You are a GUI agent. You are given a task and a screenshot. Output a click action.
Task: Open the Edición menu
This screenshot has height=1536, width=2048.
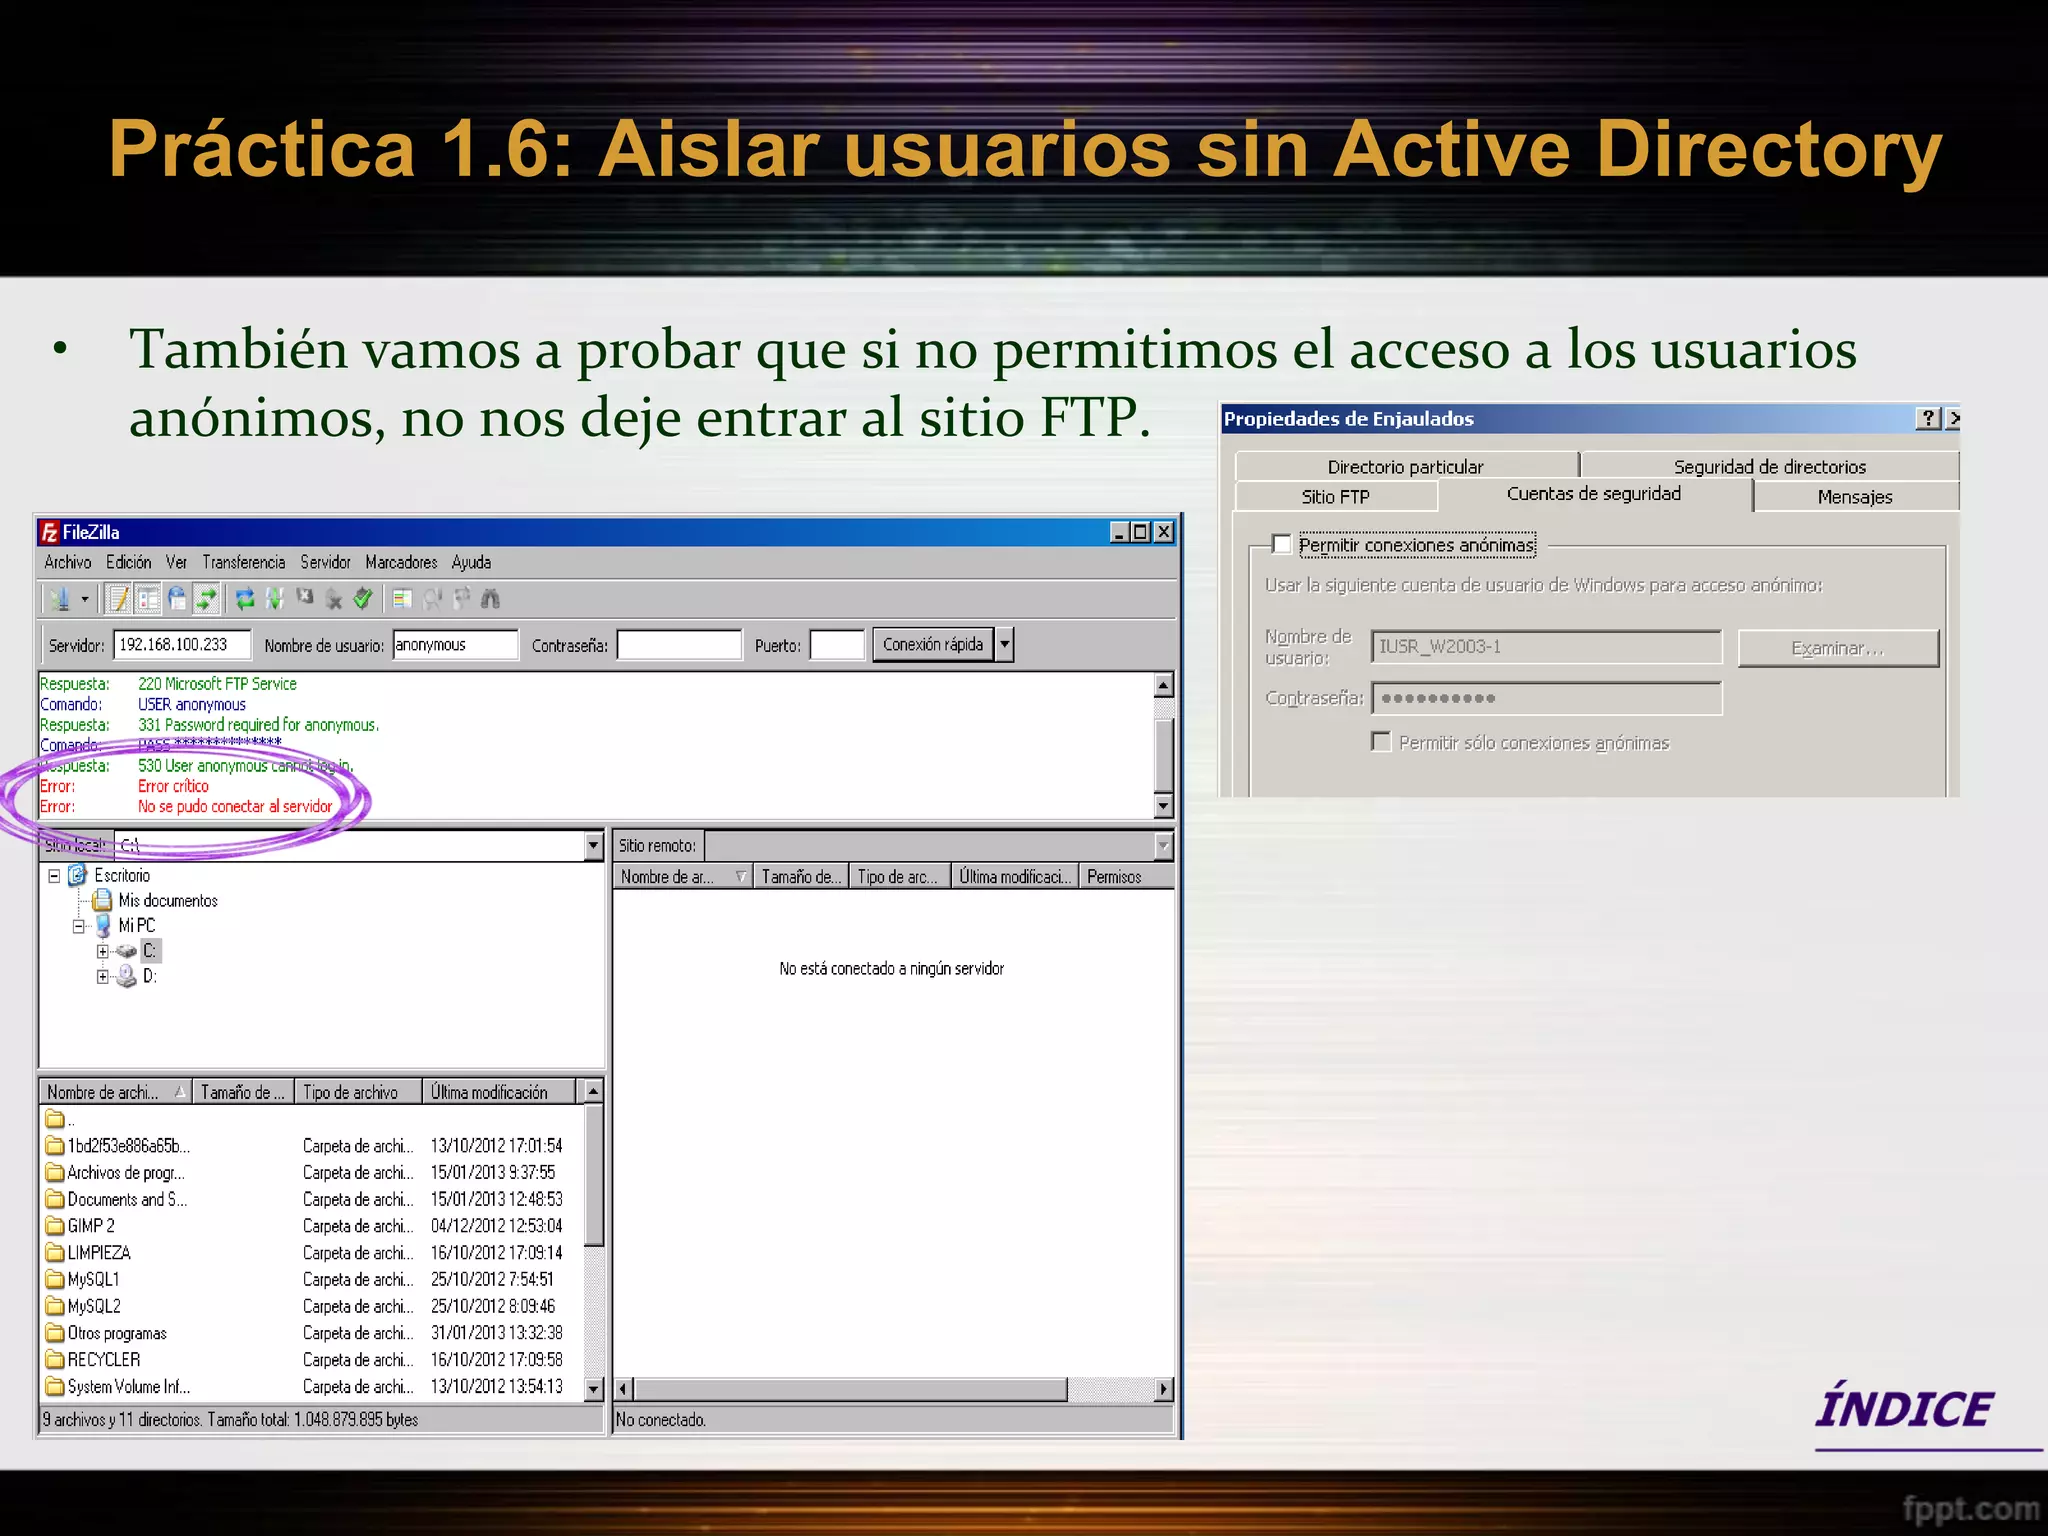coord(129,562)
